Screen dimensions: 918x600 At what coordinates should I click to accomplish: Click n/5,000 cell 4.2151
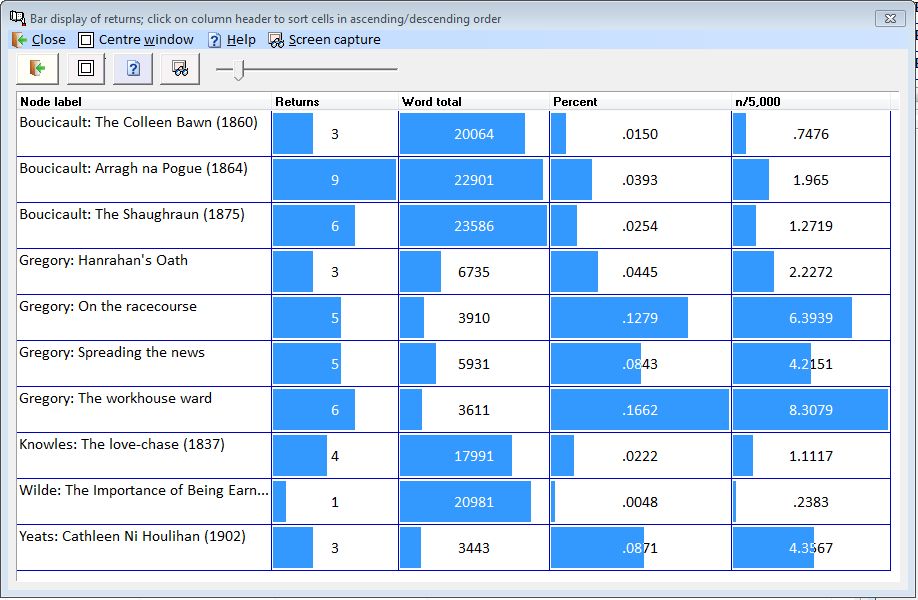tap(811, 364)
